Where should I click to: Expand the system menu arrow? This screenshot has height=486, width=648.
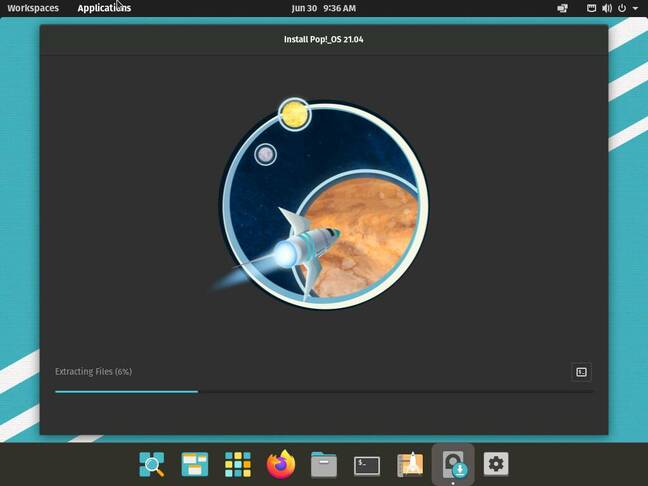pos(635,8)
